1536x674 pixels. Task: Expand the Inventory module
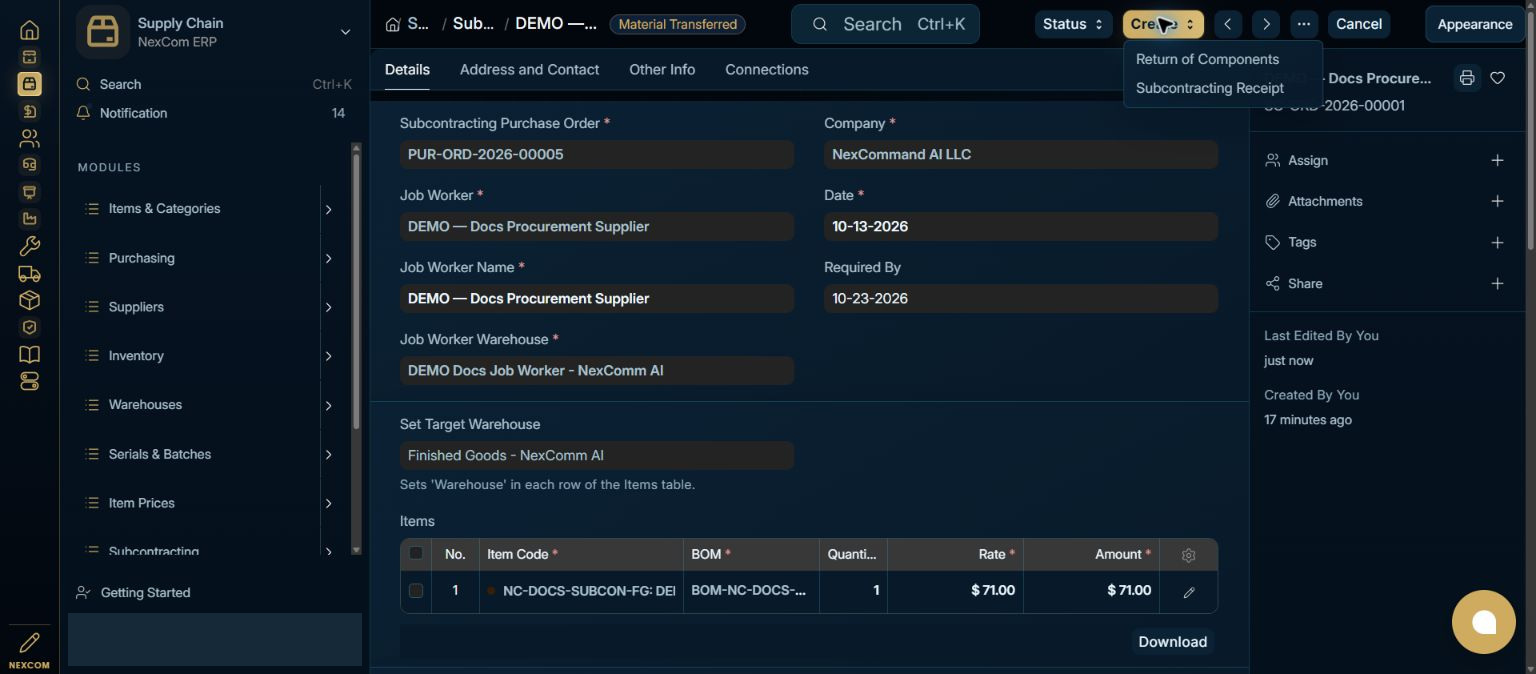[x=328, y=356]
